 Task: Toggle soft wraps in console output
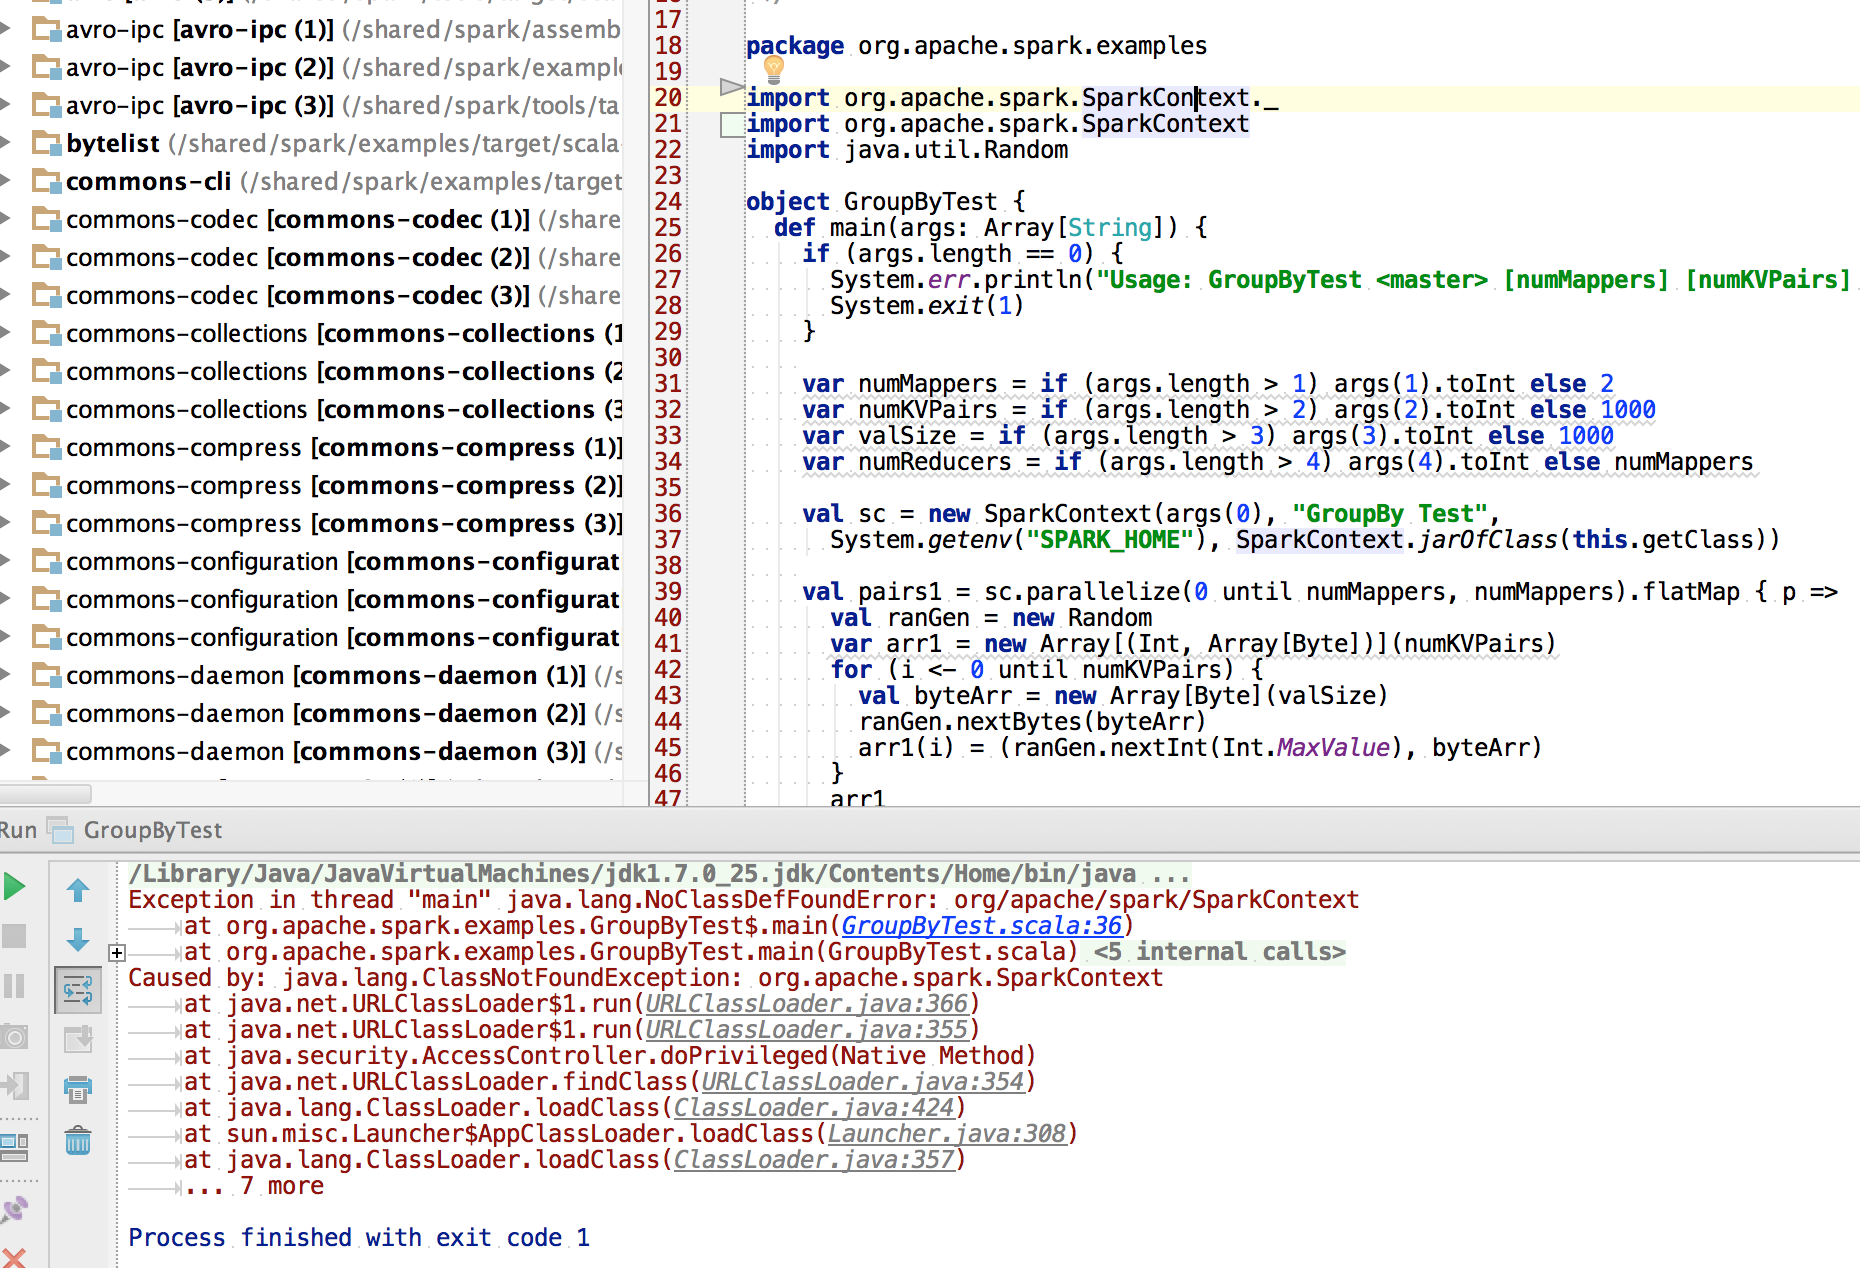[x=78, y=990]
